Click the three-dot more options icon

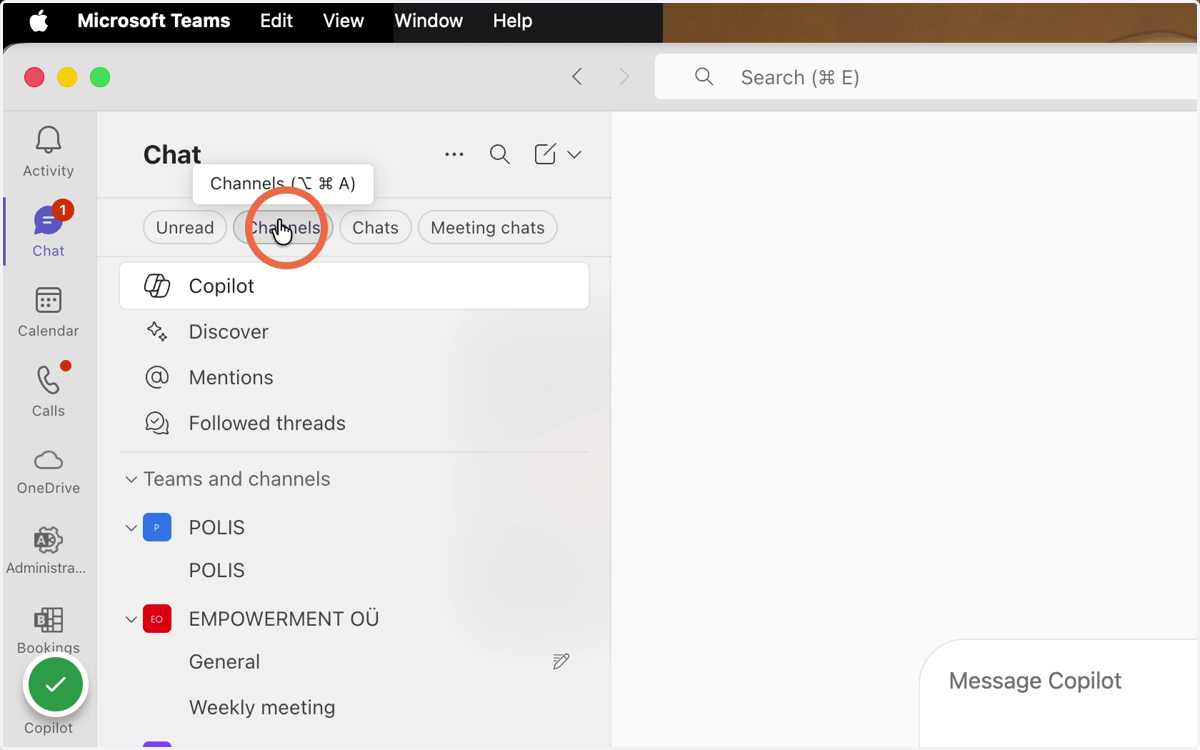454,154
